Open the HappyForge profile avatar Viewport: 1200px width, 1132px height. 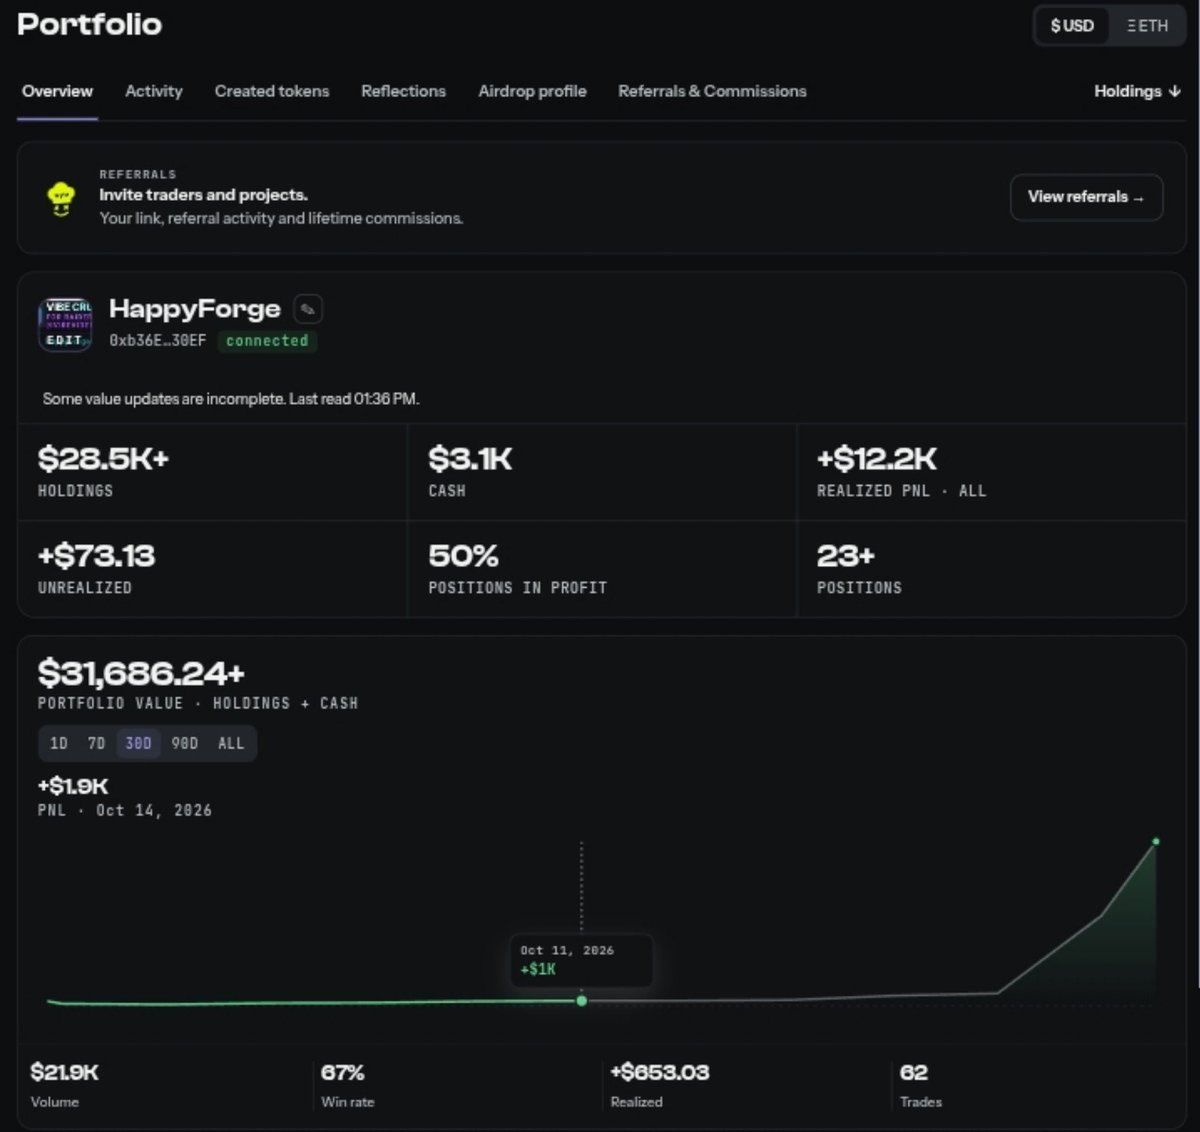[66, 325]
